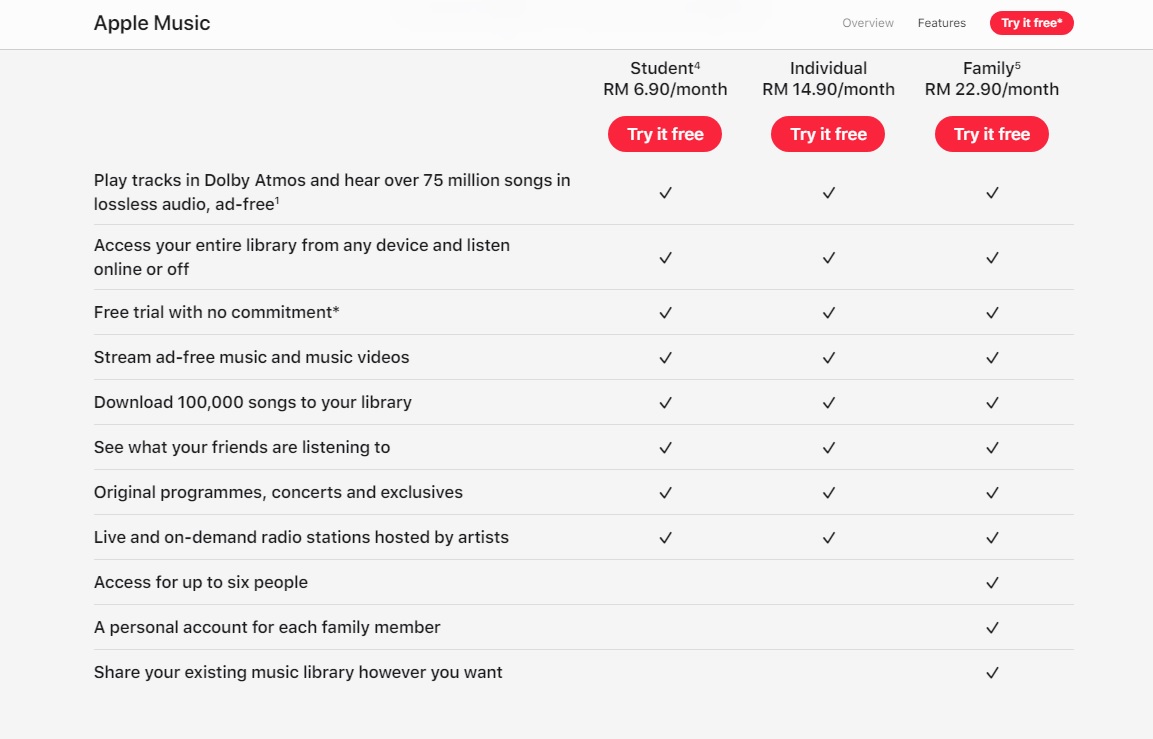Click 'Original programmes, concerts and exclusives'
The height and width of the screenshot is (739, 1153).
278,492
